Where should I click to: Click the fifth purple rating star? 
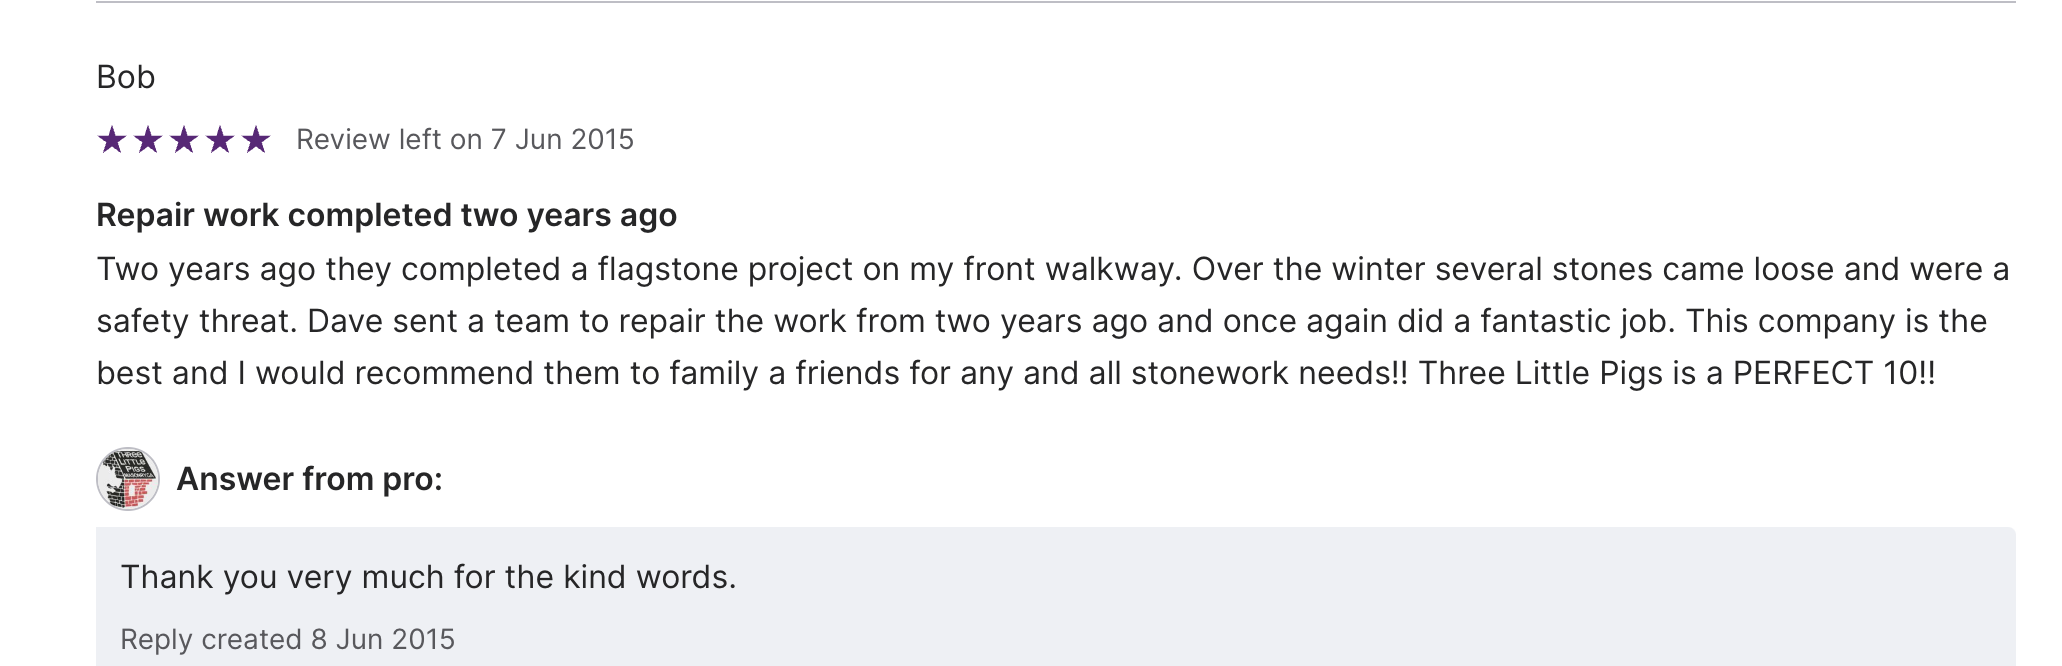point(256,140)
